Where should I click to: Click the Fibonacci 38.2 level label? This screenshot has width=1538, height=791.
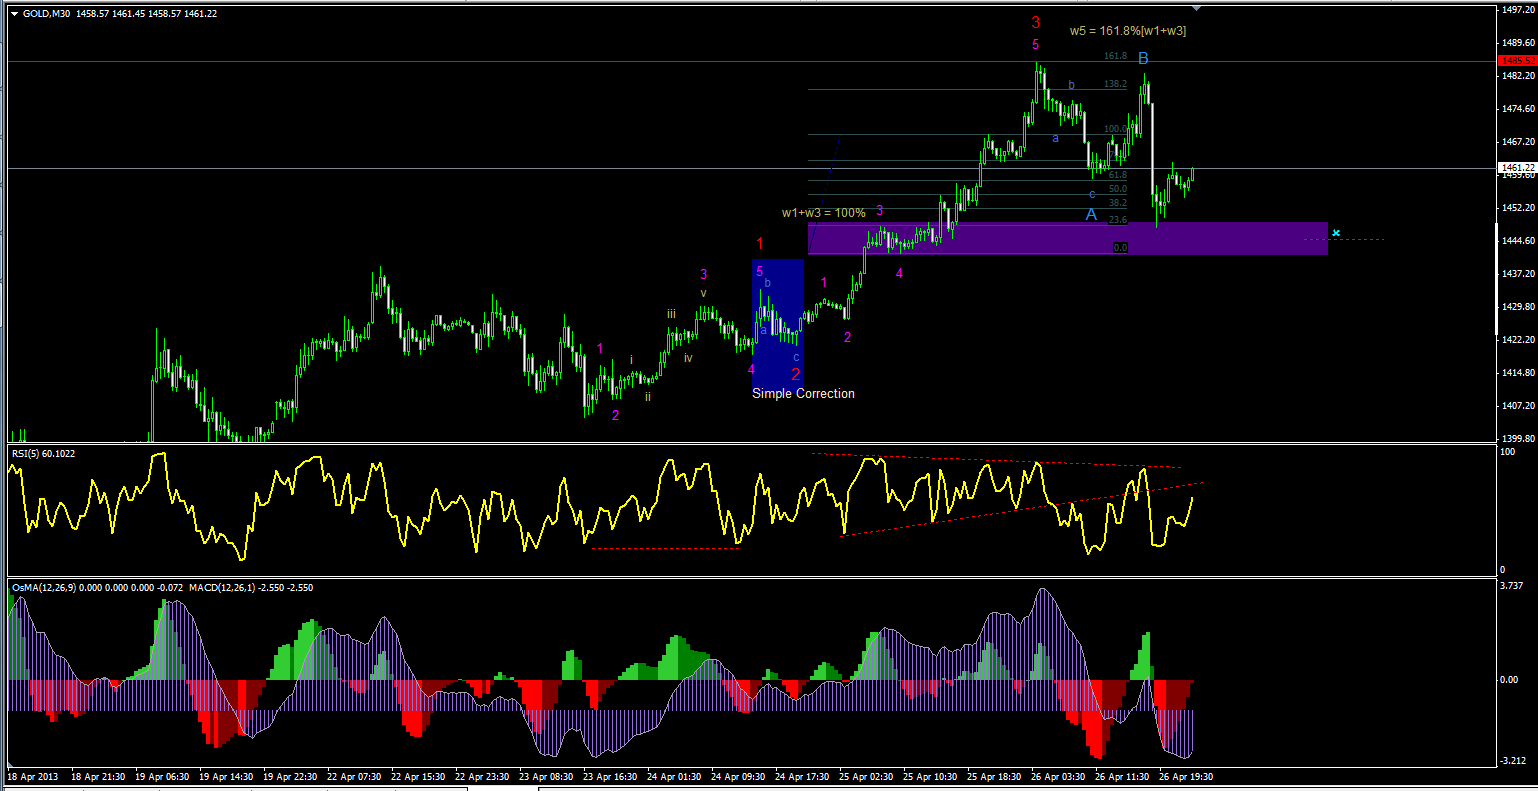click(x=1118, y=203)
